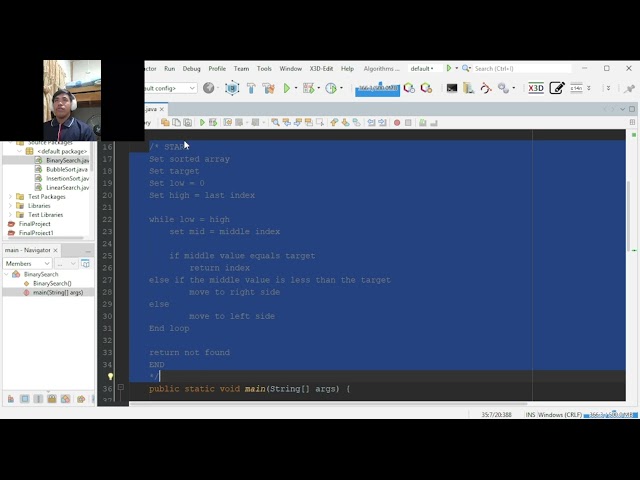Image resolution: width=640 pixels, height=480 pixels.
Task: Debug project using the debug toolbar icon
Action: (x=309, y=88)
